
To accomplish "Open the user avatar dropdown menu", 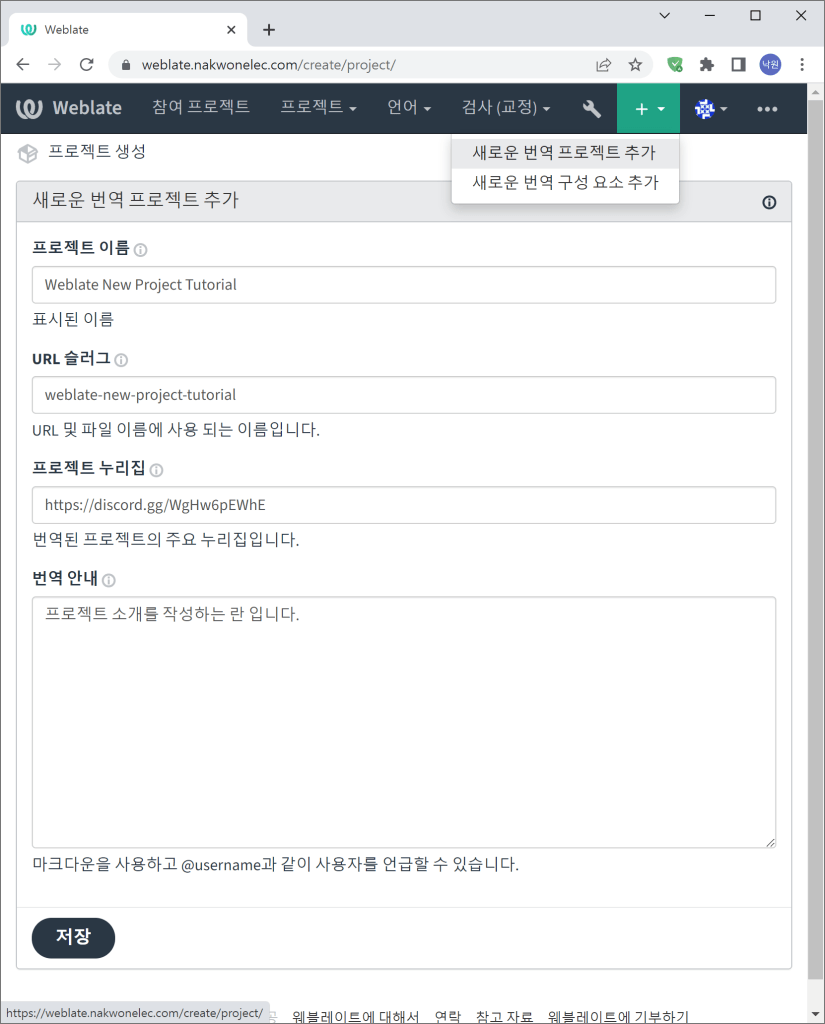I will point(710,108).
